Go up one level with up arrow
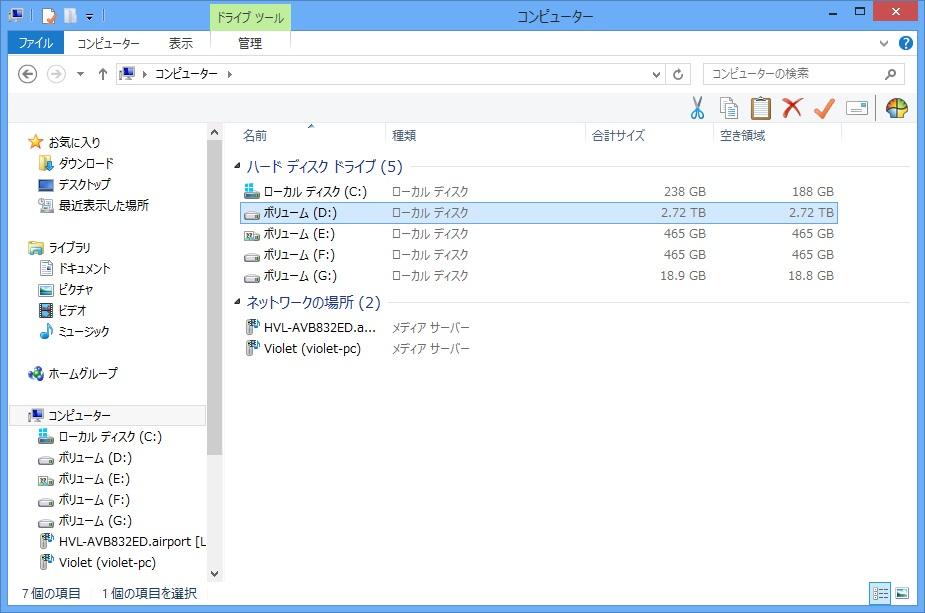Image resolution: width=925 pixels, height=613 pixels. tap(103, 74)
